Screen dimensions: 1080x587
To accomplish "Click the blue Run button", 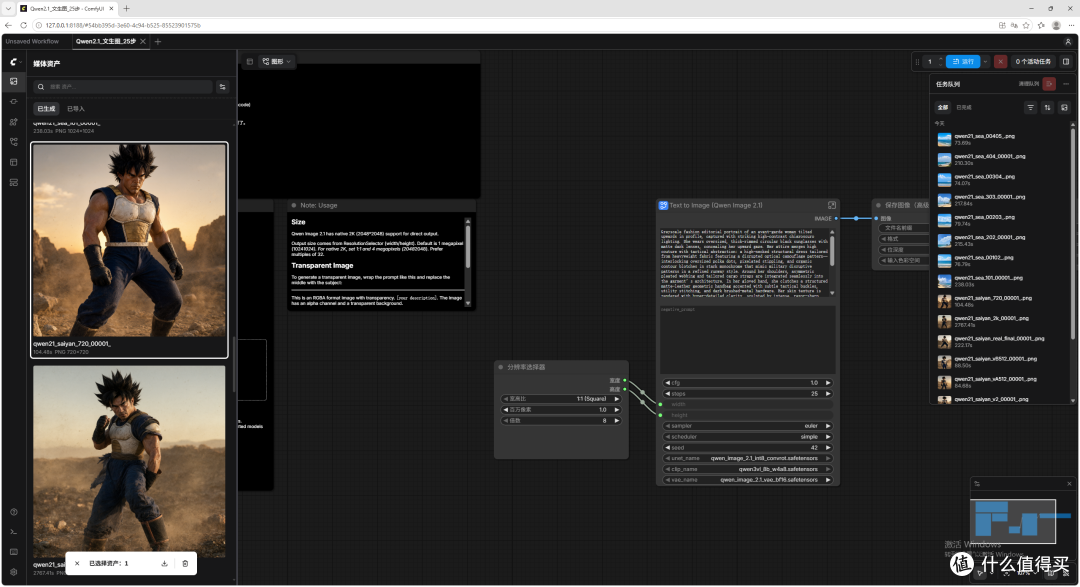I will pos(963,61).
